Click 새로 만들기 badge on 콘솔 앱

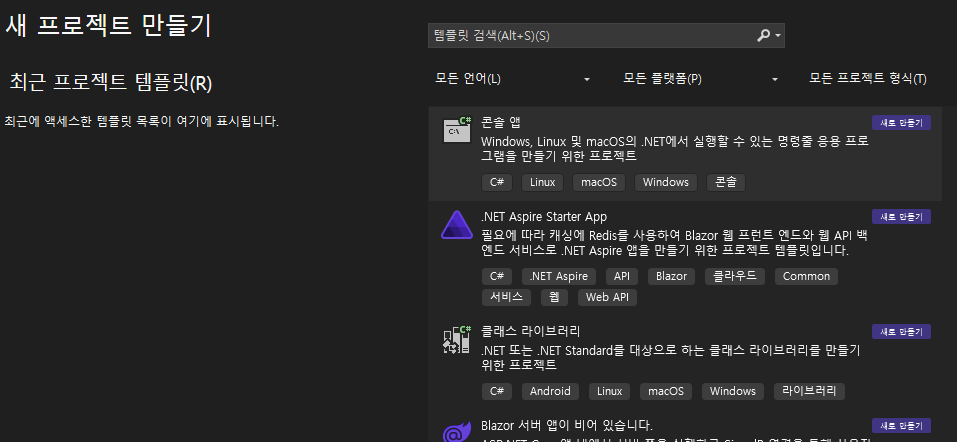(901, 123)
